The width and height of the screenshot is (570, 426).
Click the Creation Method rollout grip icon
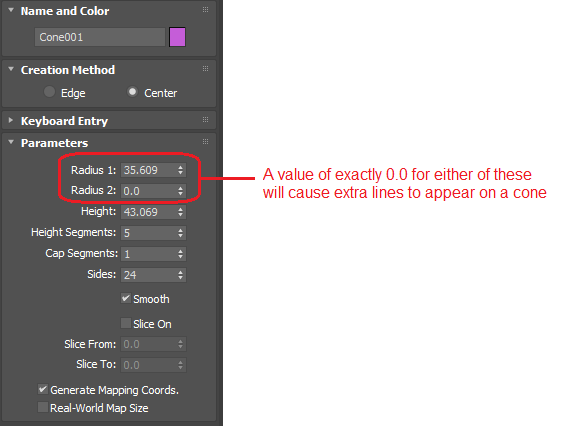coord(205,69)
